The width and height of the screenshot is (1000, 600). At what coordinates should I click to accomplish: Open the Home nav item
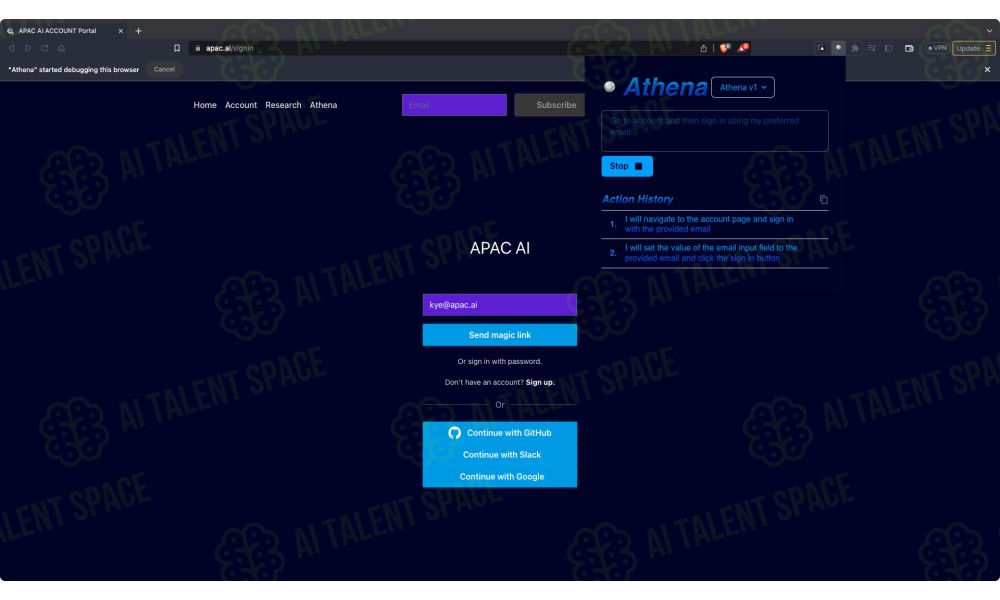click(x=205, y=105)
